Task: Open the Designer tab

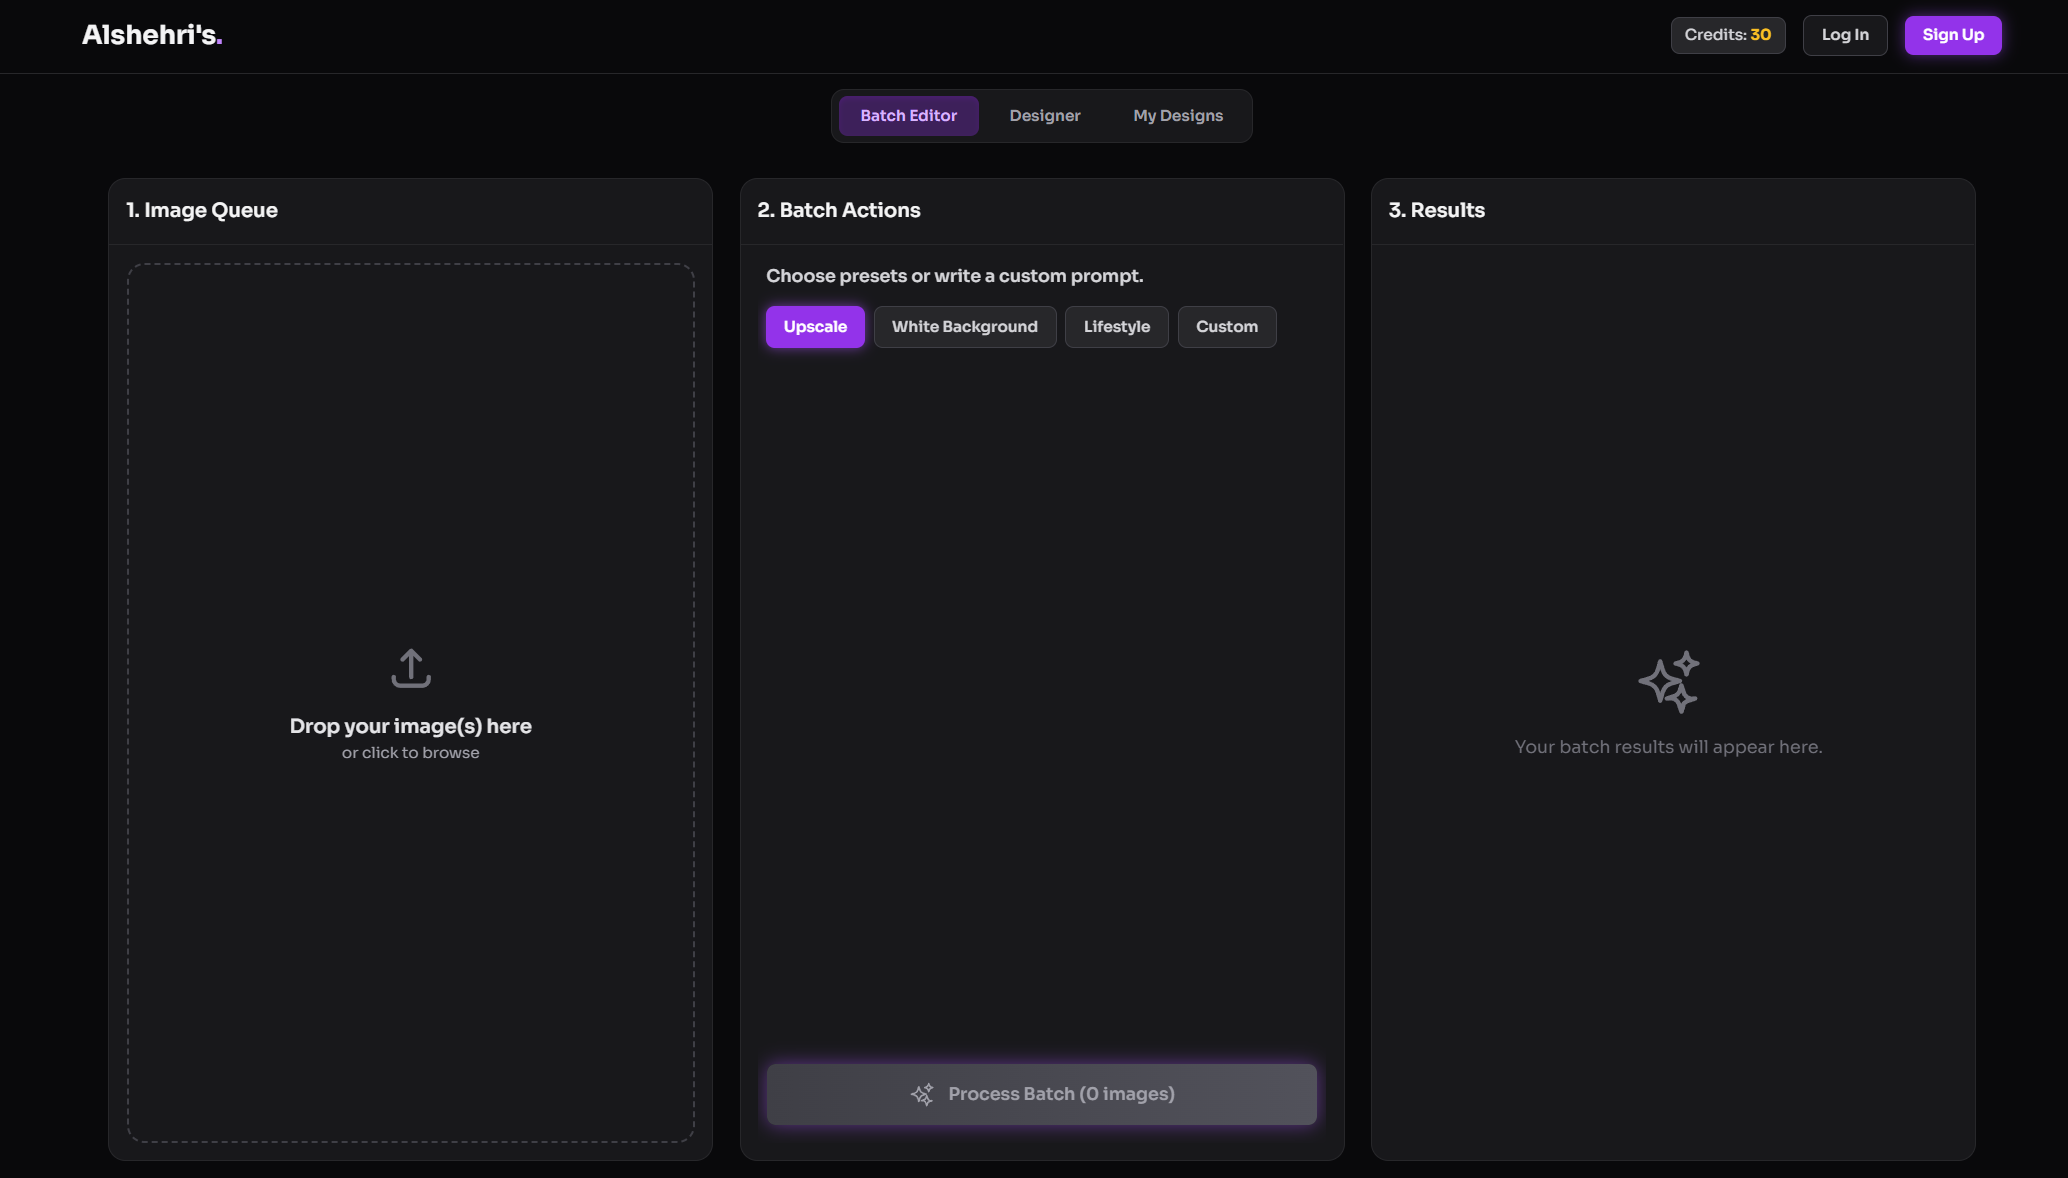Action: pos(1044,116)
